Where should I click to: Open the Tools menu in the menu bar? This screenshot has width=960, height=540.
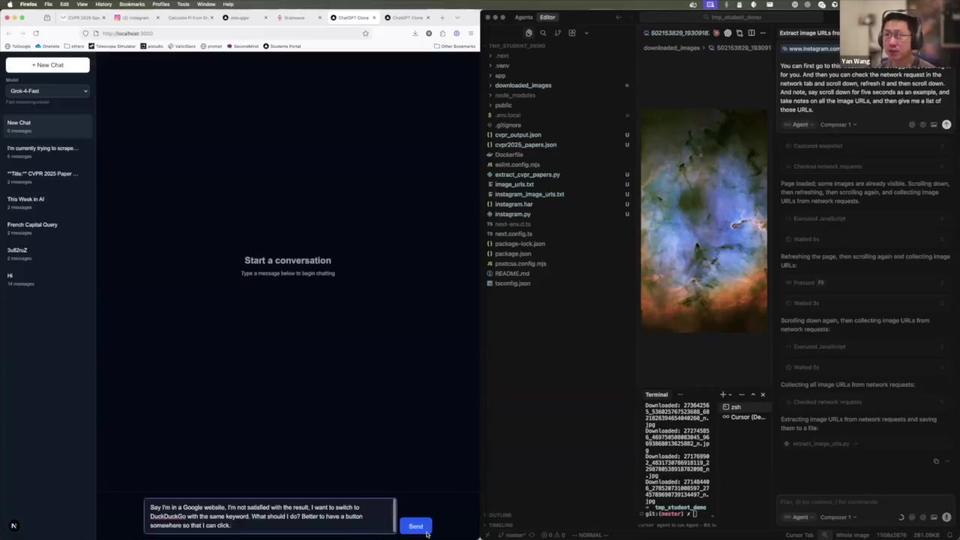(183, 4)
